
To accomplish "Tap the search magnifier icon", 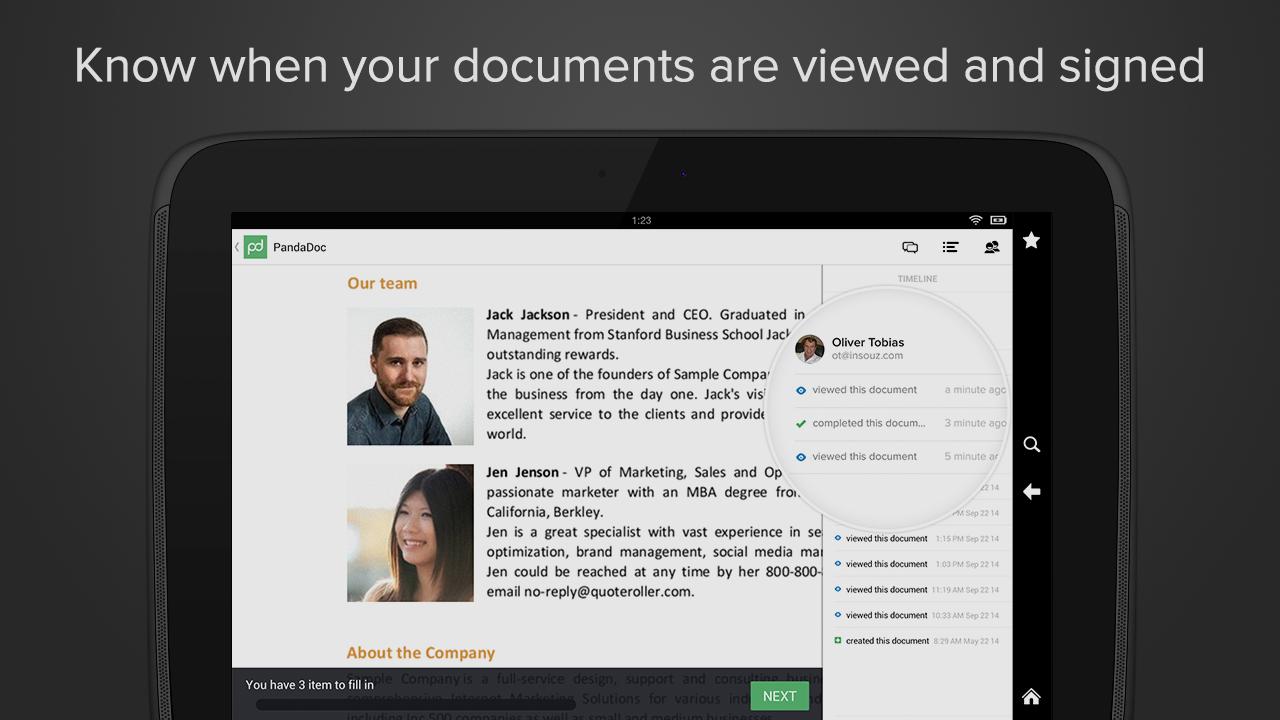I will [x=1031, y=444].
